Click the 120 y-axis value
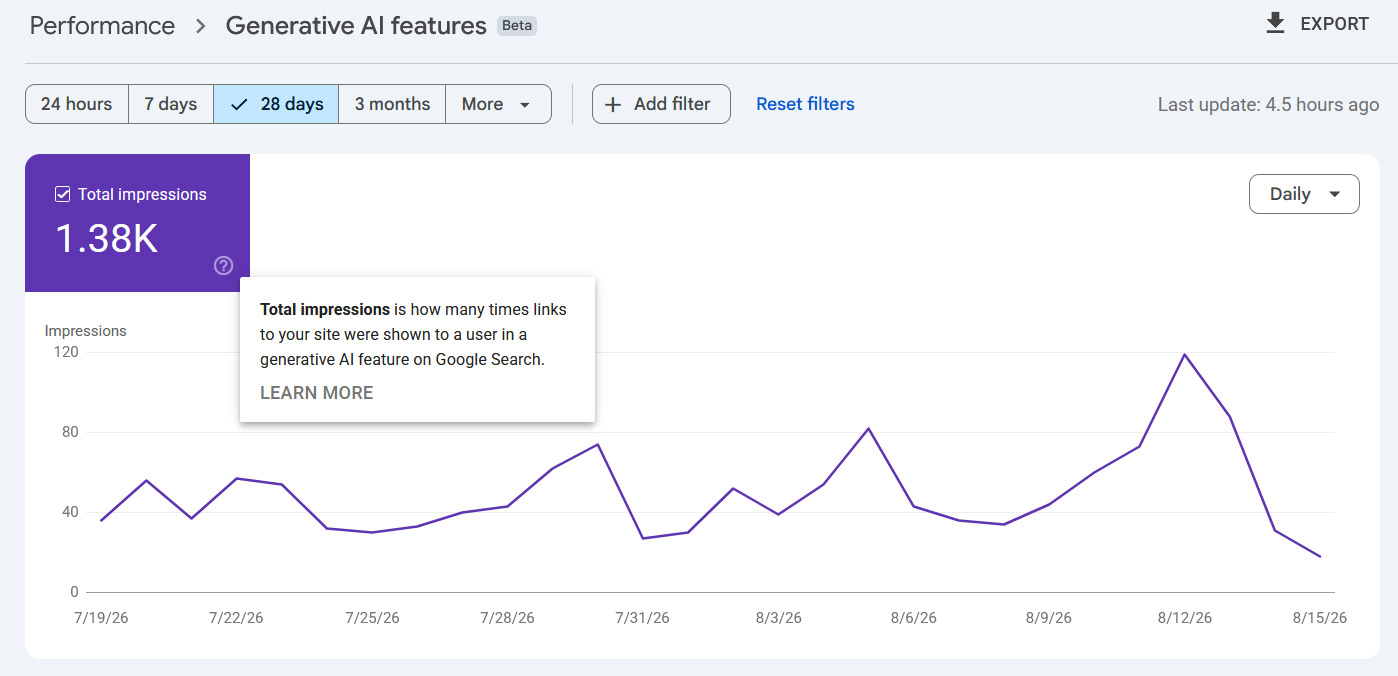Screen dimensions: 1398x676 [x=68, y=352]
